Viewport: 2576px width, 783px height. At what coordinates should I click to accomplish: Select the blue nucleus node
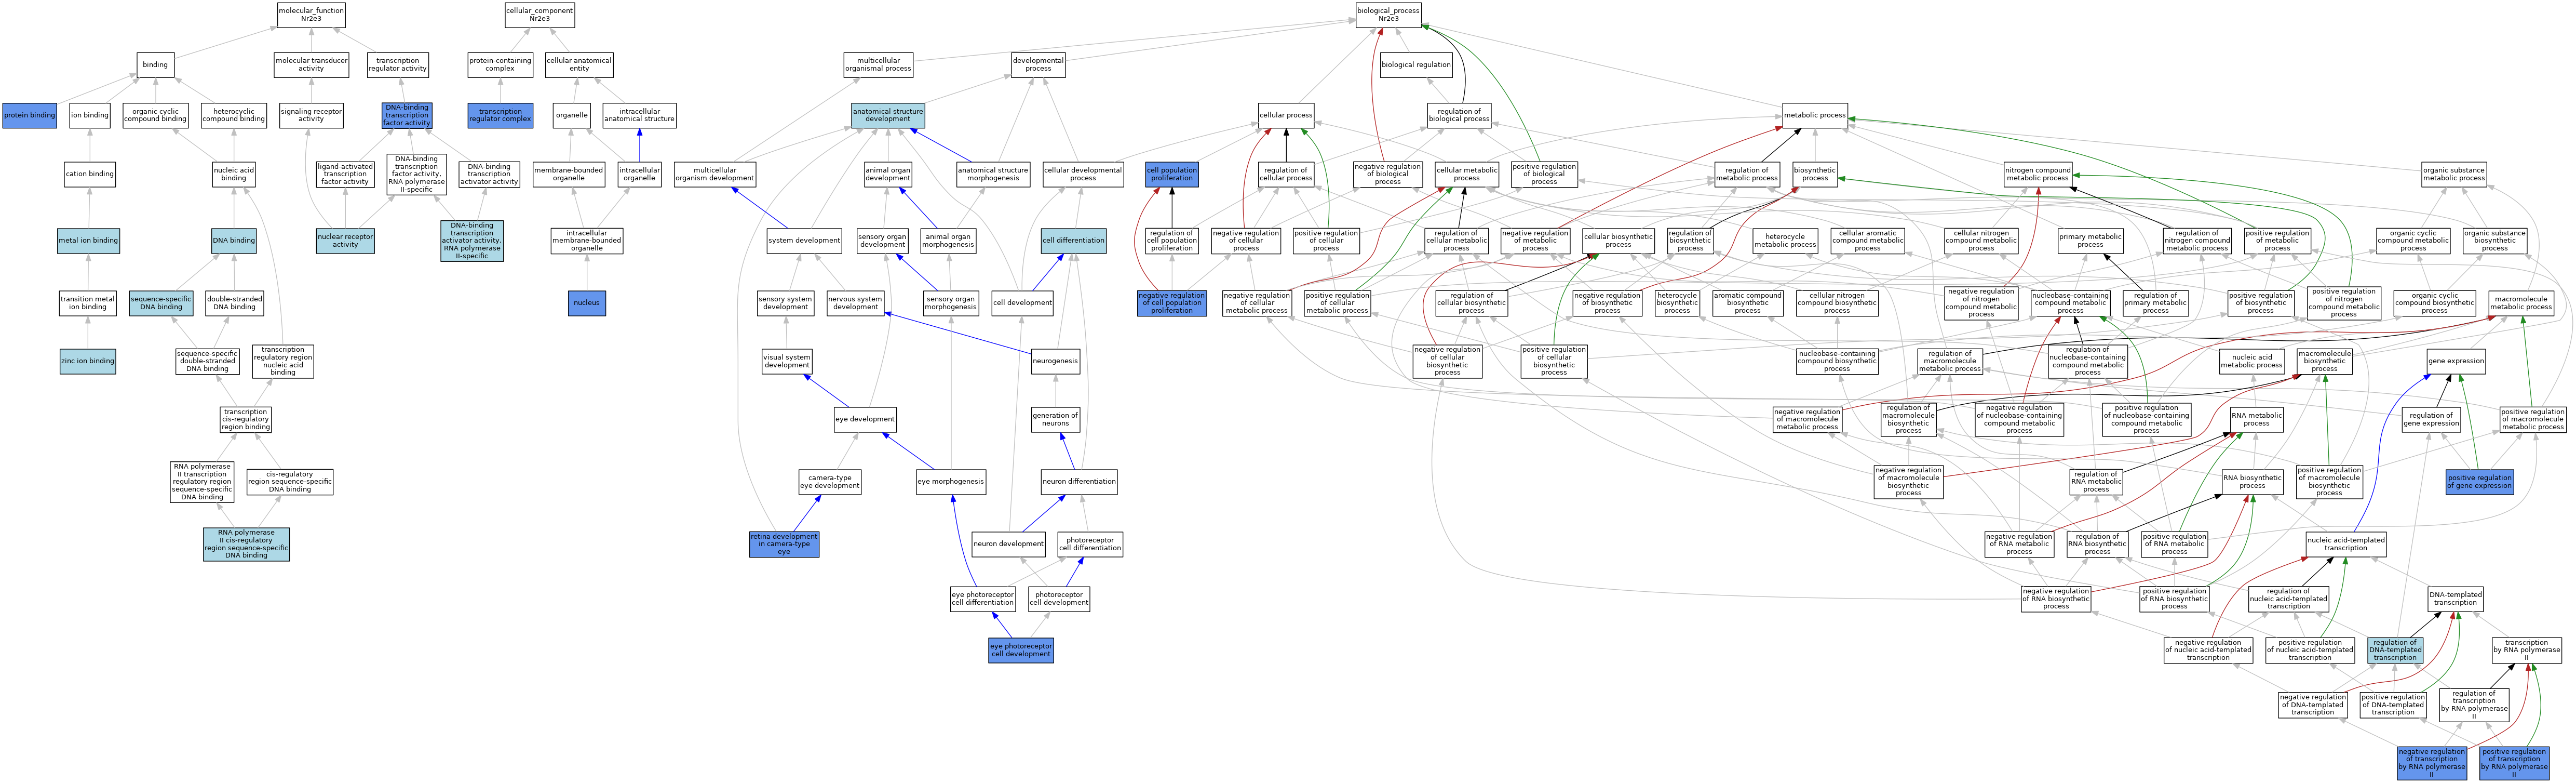[x=586, y=303]
